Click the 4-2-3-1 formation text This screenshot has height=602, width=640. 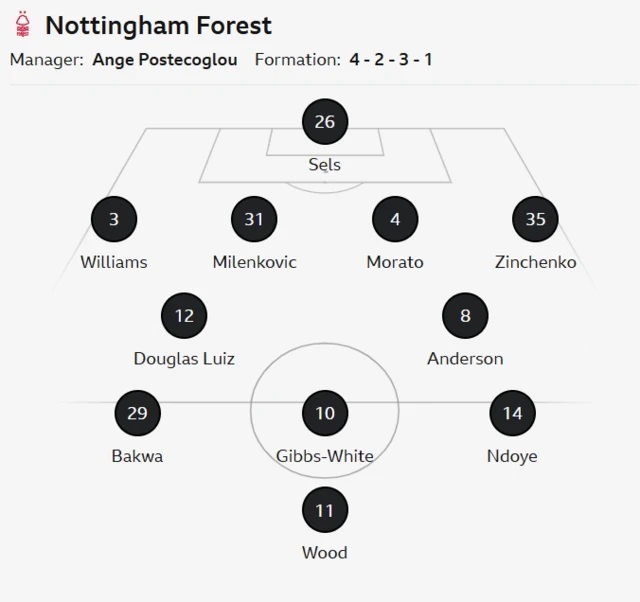(x=391, y=60)
